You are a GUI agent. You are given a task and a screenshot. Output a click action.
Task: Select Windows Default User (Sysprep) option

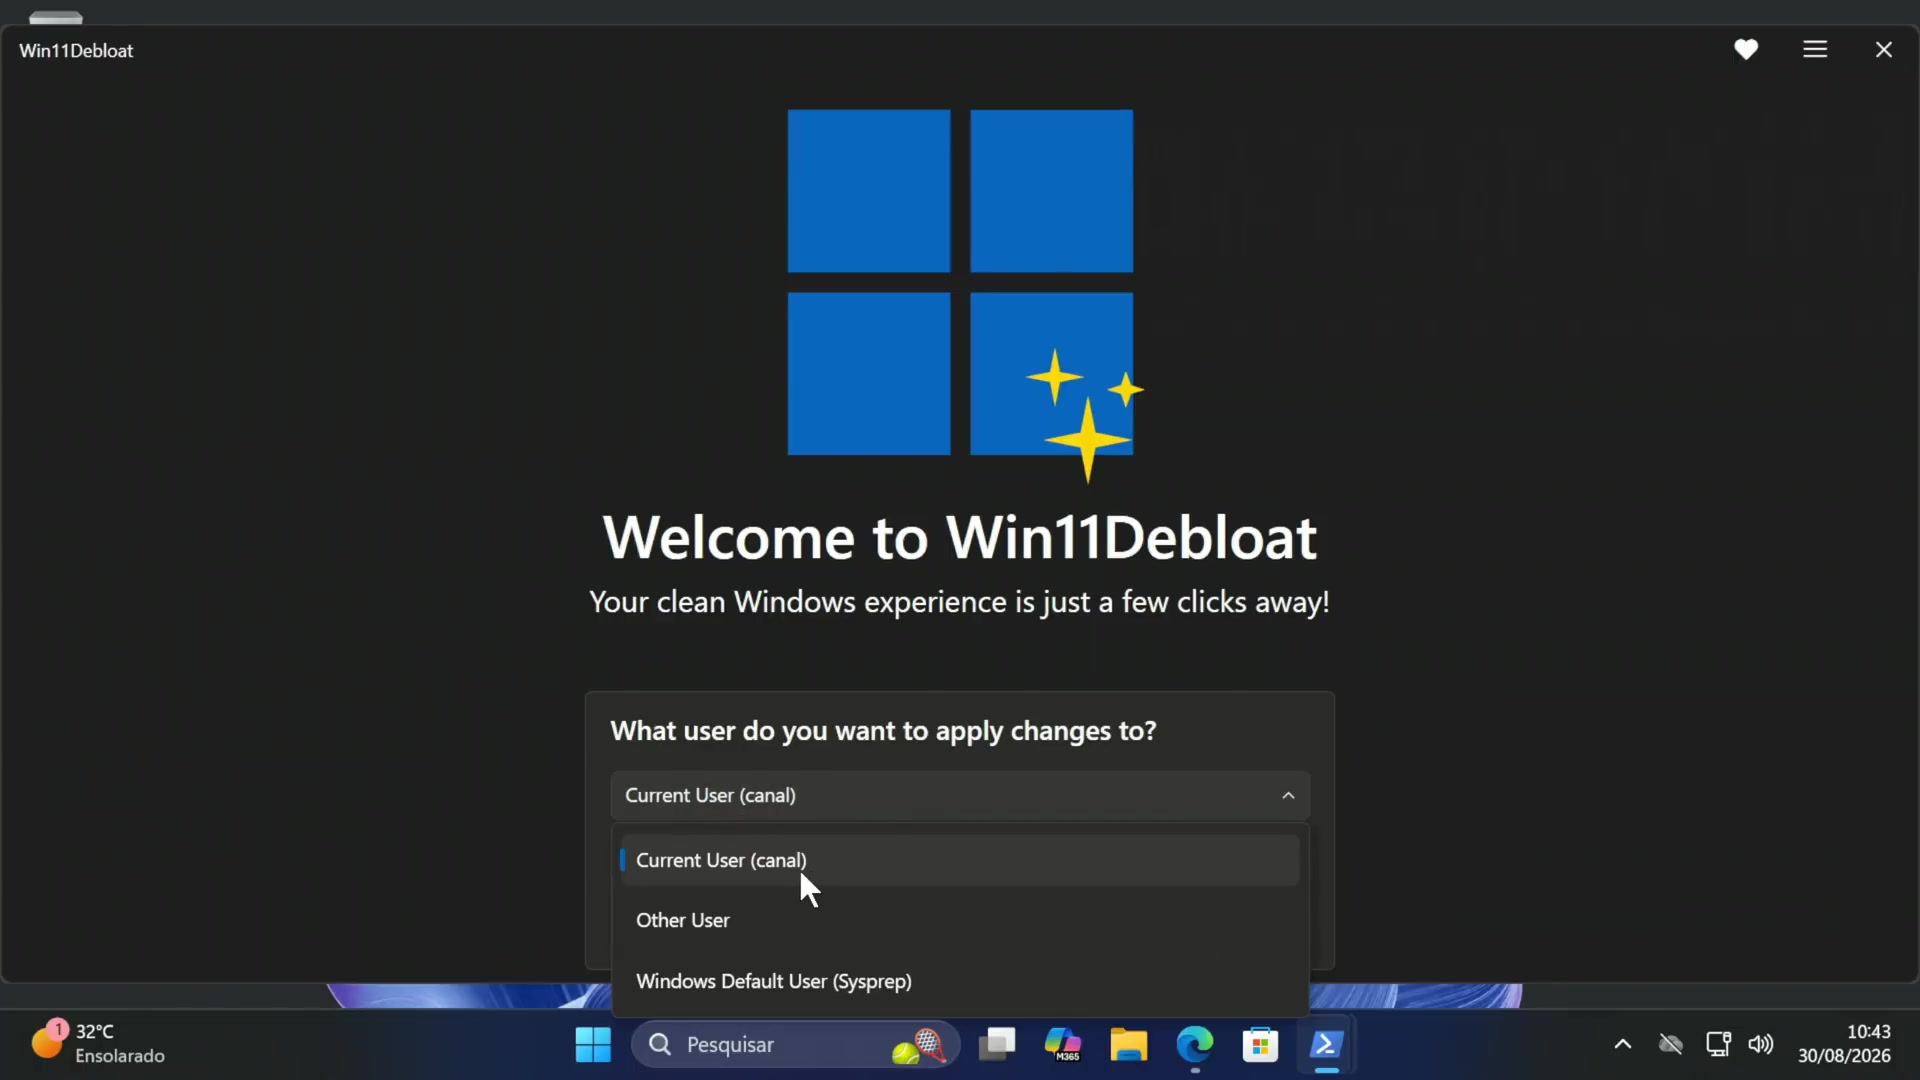tap(960, 981)
